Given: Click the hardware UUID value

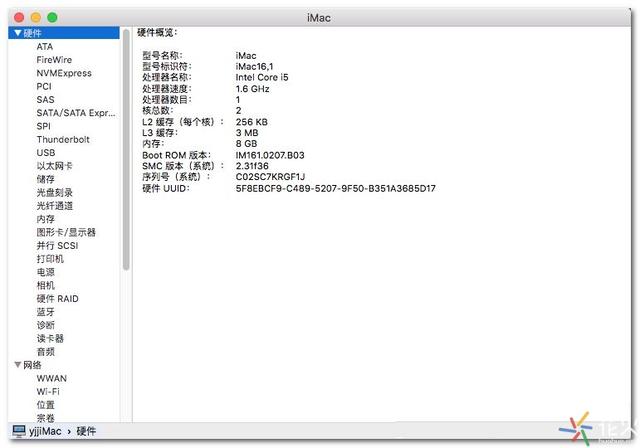Looking at the screenshot, I should tap(336, 189).
